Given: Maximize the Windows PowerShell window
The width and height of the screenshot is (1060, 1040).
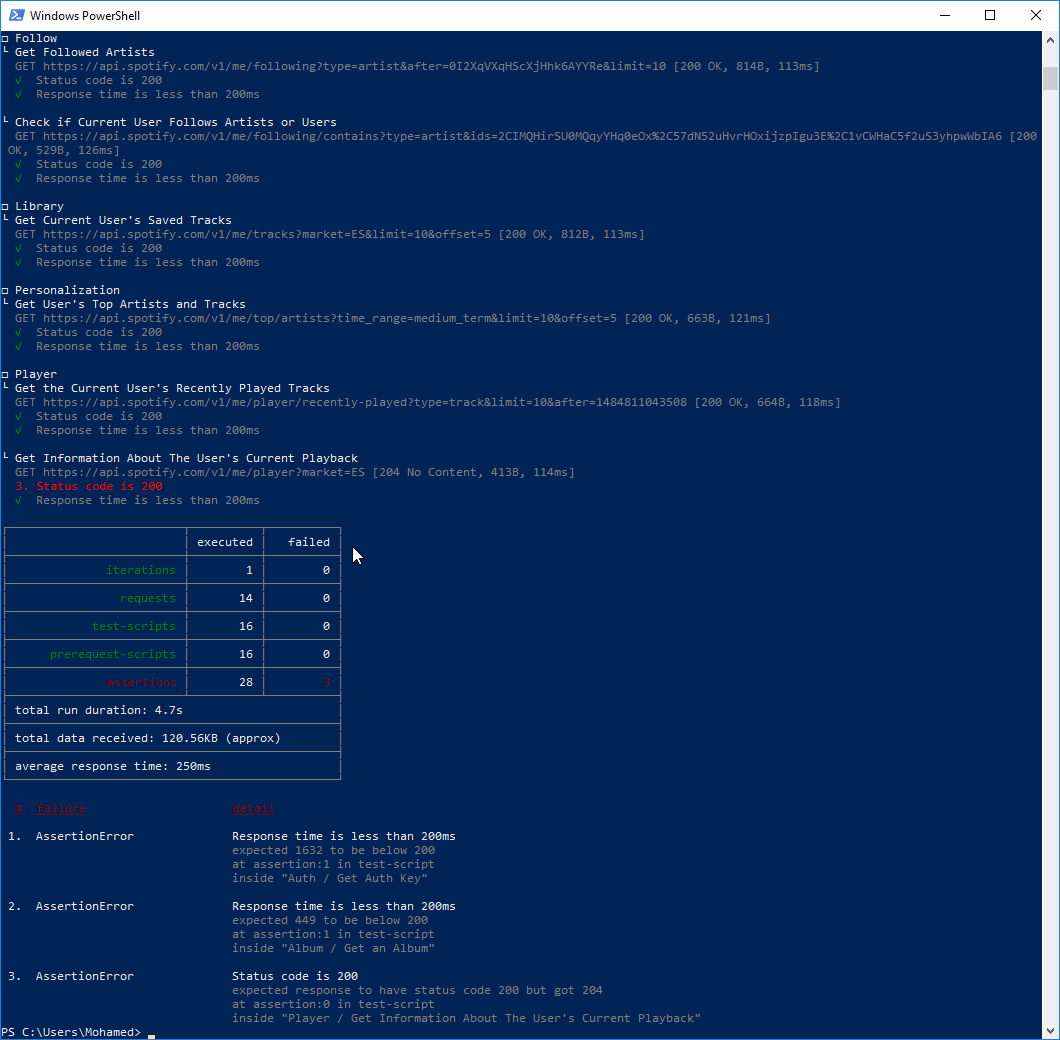Looking at the screenshot, I should [990, 15].
